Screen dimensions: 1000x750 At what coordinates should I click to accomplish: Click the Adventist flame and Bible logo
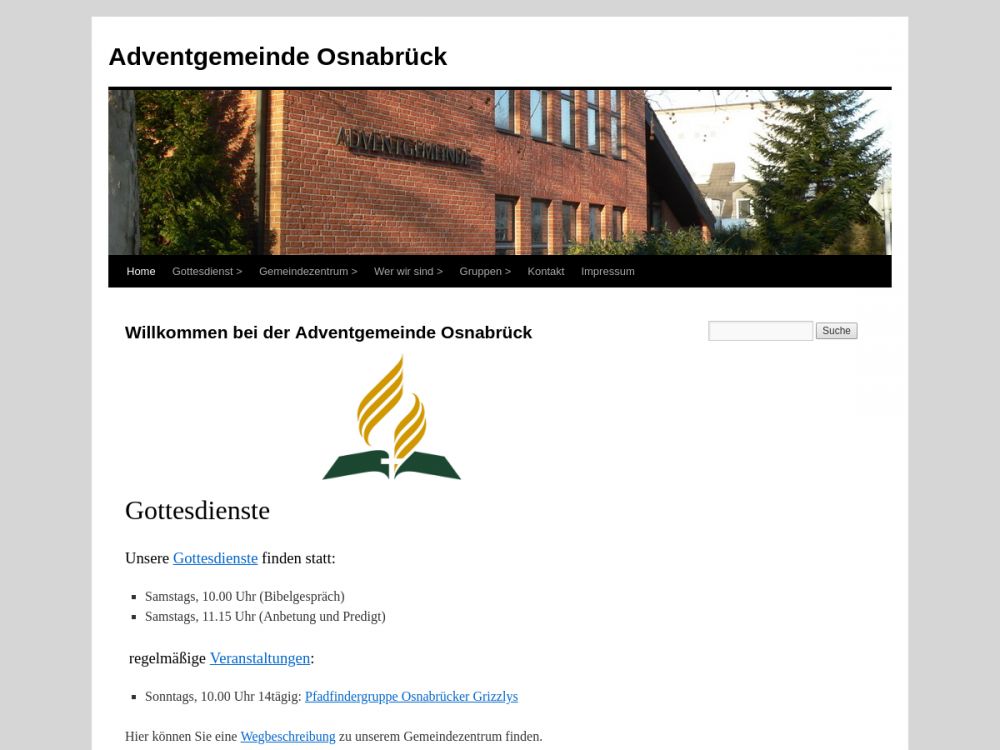[391, 418]
